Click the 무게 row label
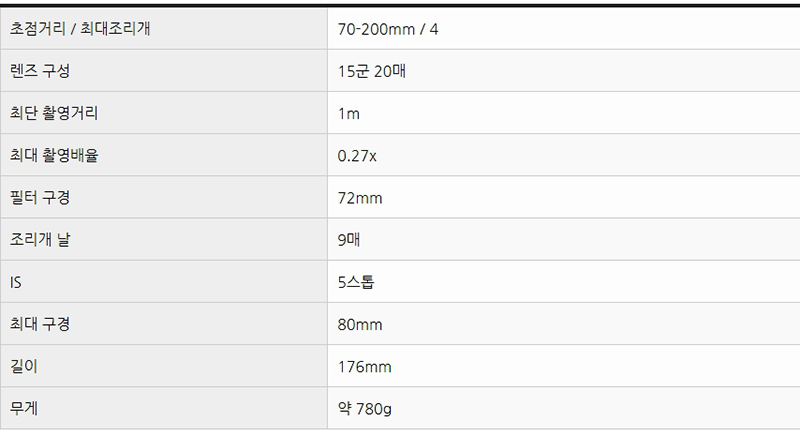Screen dimensions: 800x436 click(24, 408)
